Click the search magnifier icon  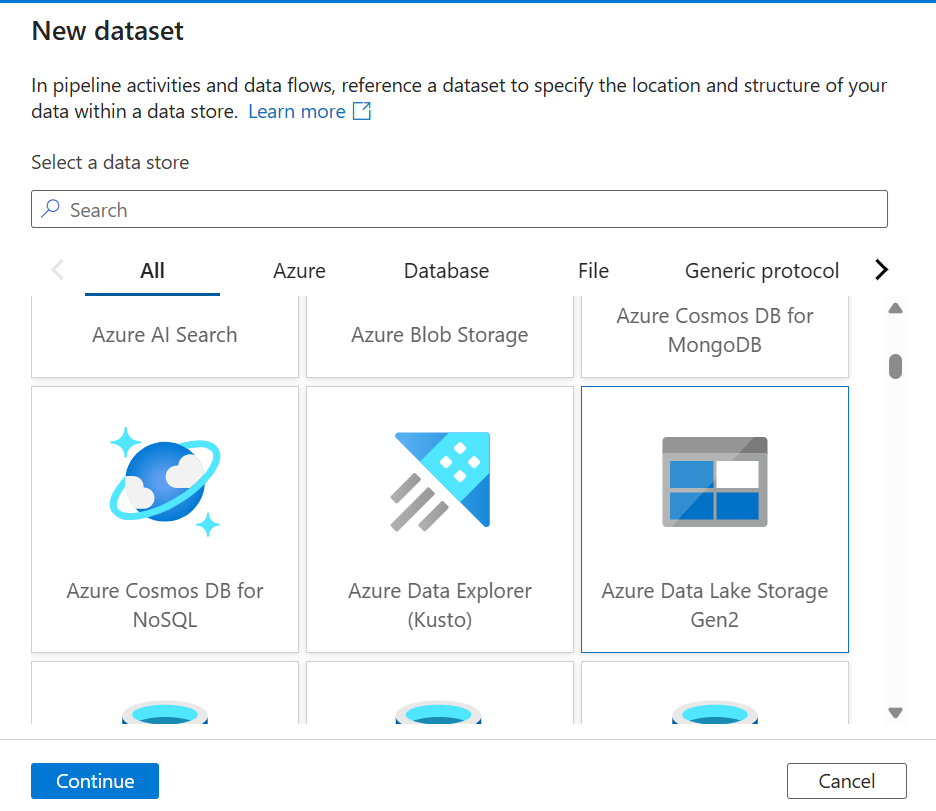point(50,209)
